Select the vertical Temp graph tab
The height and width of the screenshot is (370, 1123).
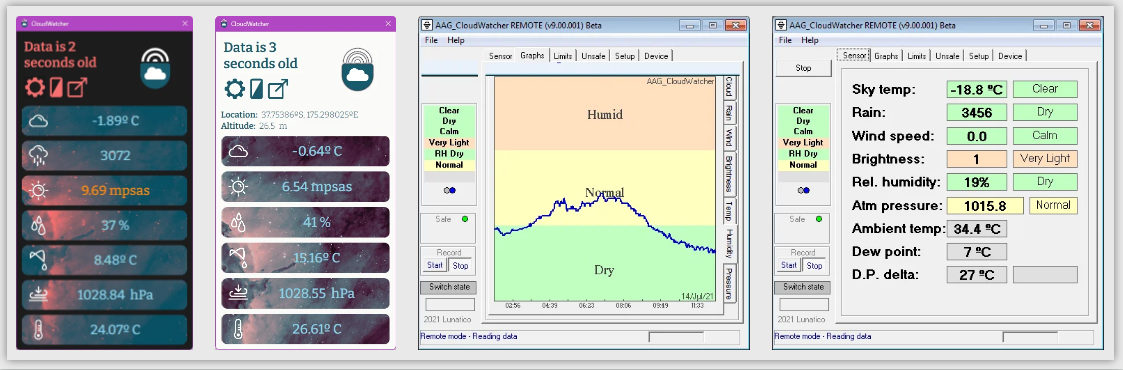pos(729,210)
